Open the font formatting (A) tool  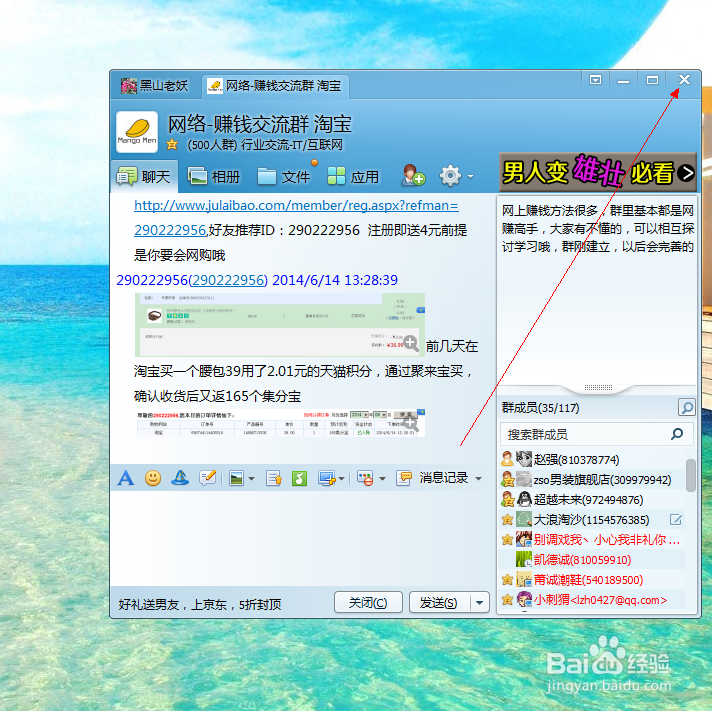(x=126, y=478)
